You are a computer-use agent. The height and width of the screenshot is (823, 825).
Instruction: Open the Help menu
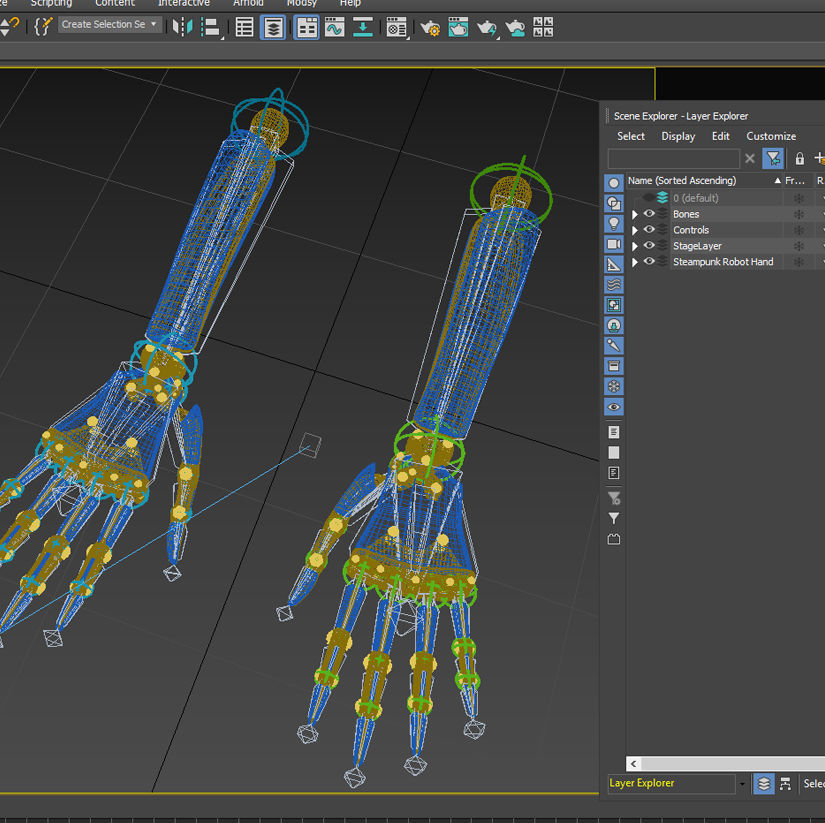(x=350, y=3)
